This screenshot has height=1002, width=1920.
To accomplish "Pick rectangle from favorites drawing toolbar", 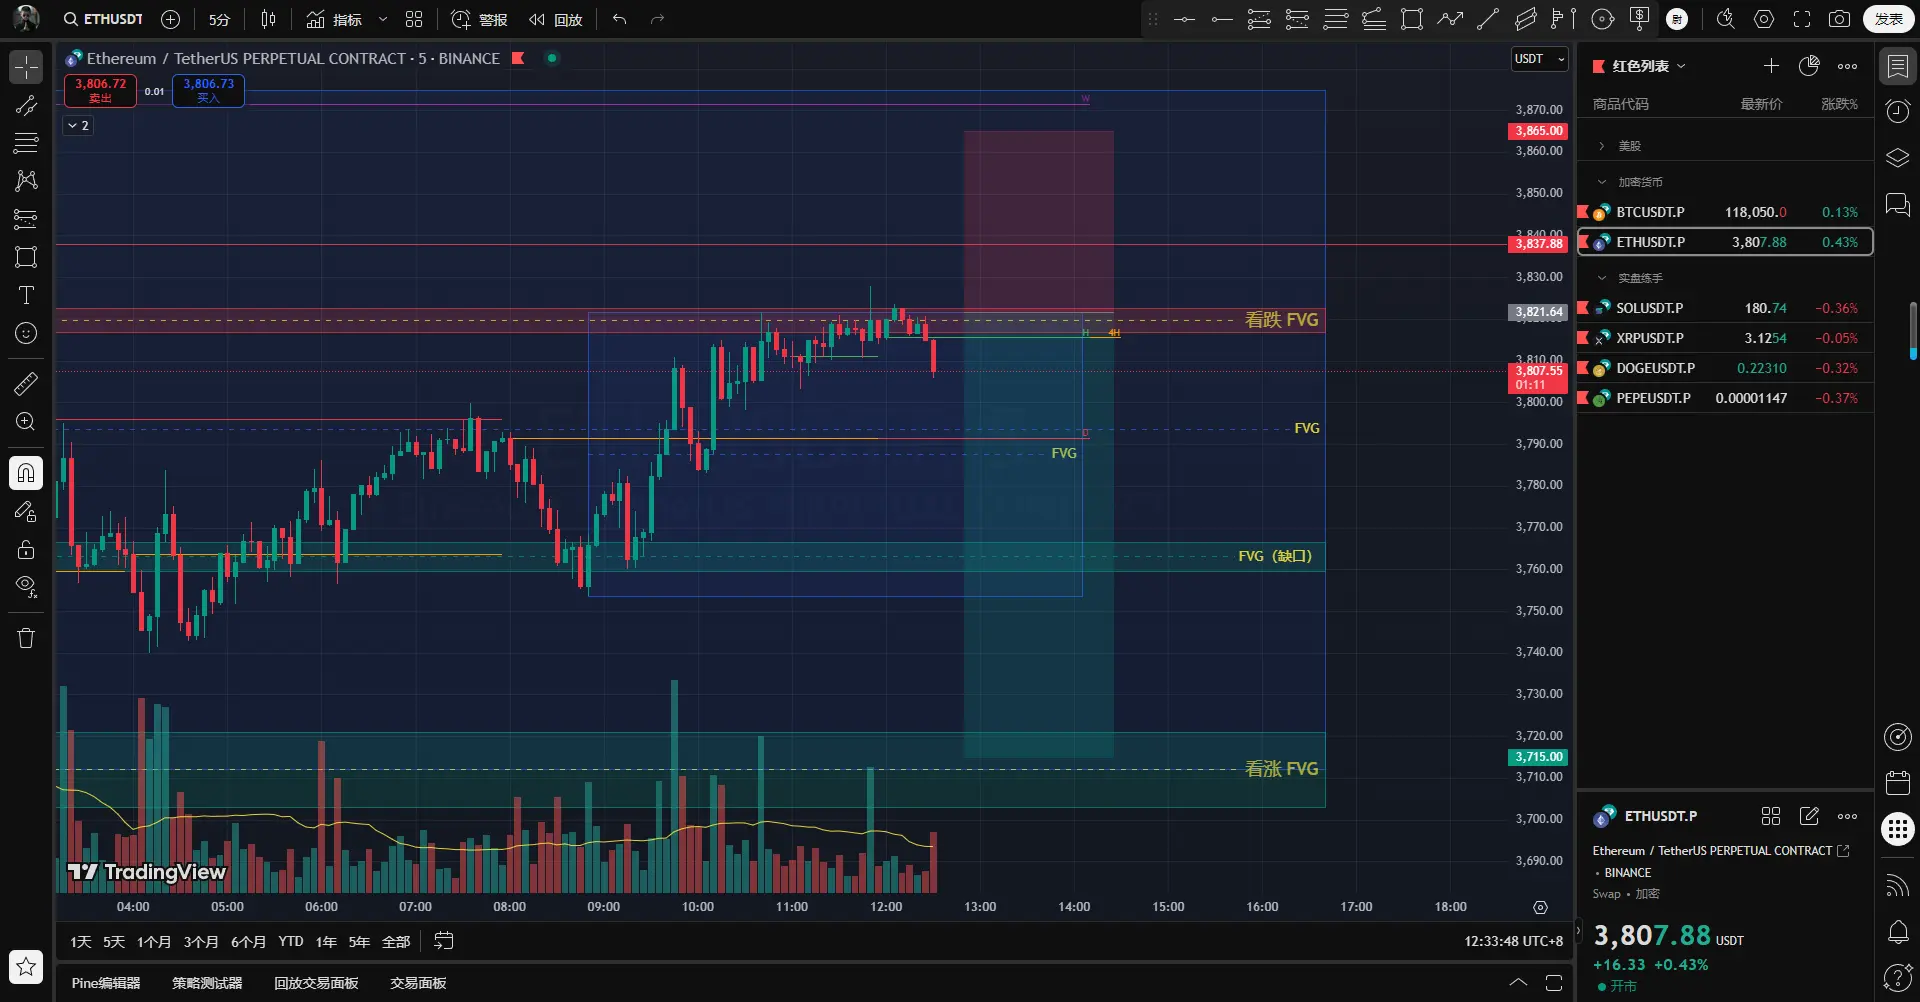I will pos(1412,19).
